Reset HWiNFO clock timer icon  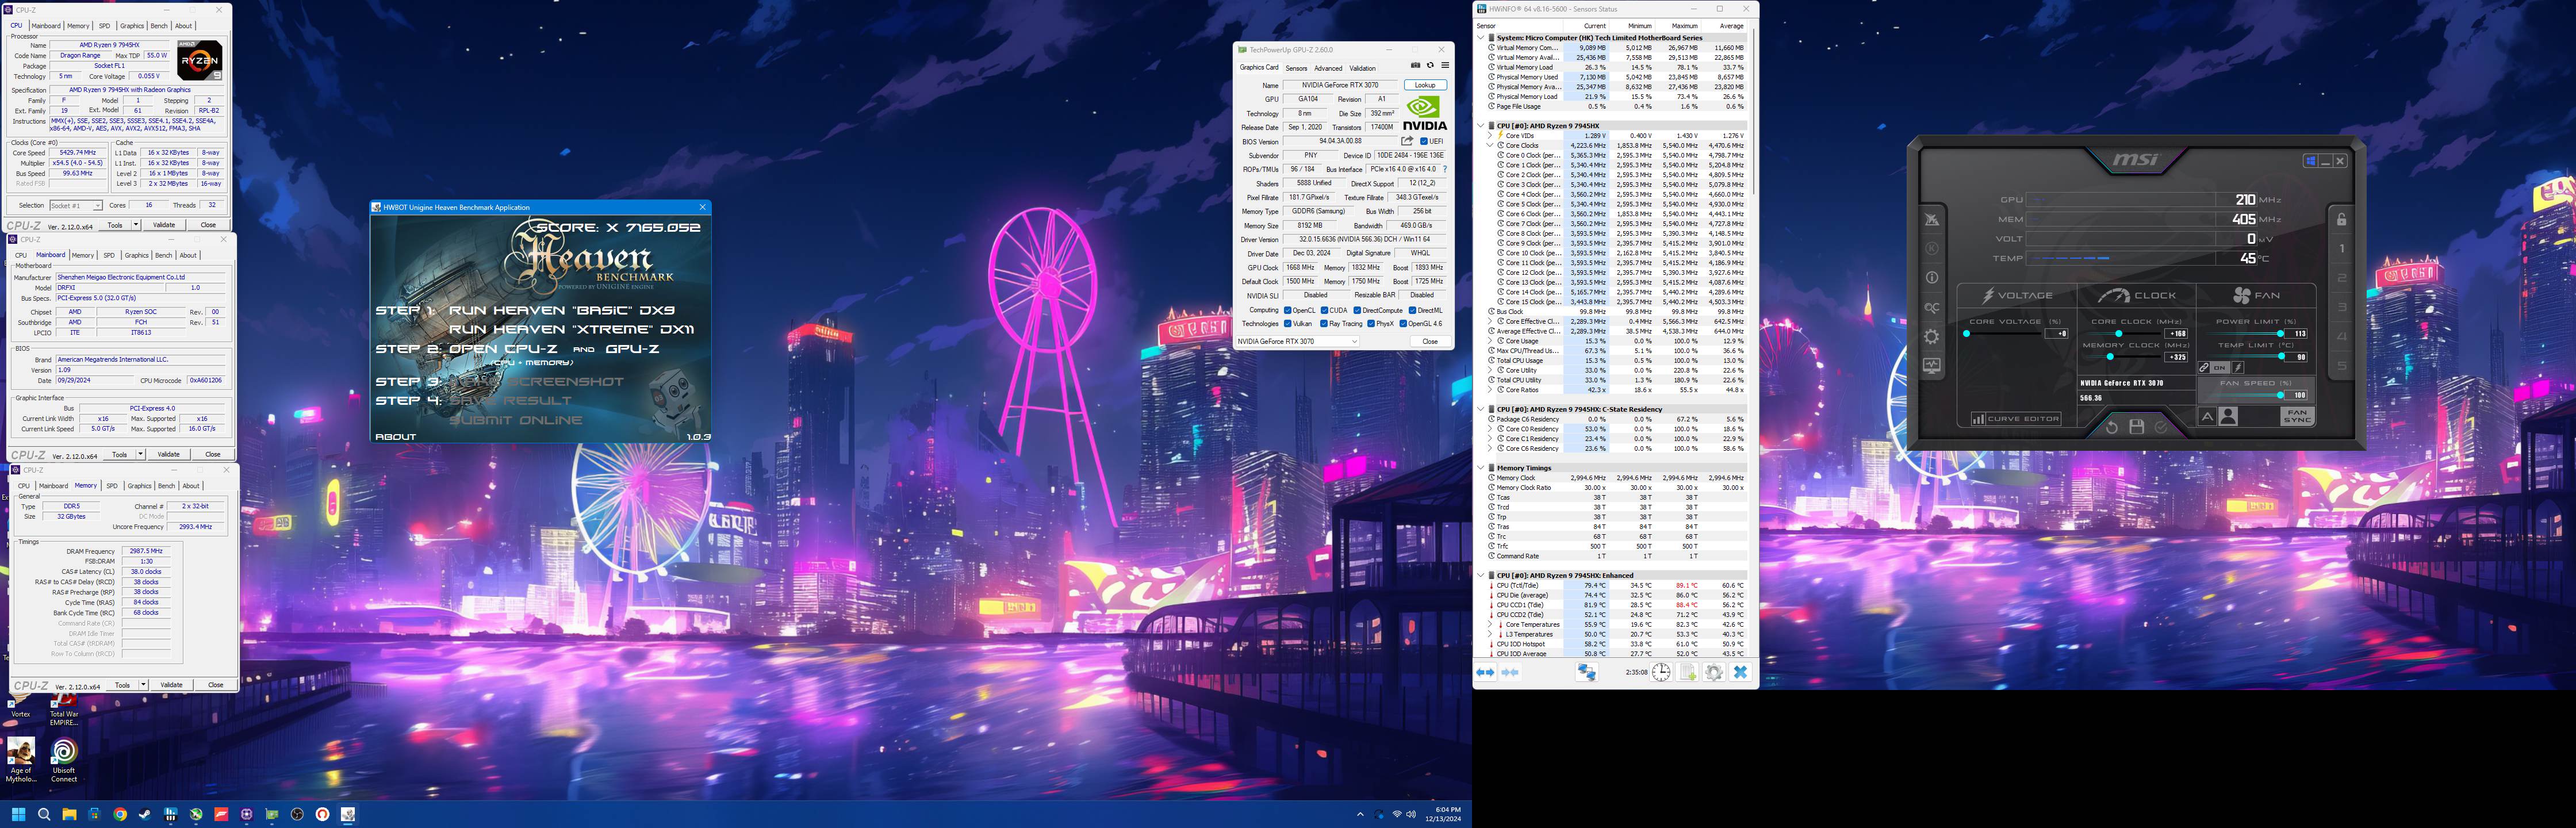click(1661, 672)
